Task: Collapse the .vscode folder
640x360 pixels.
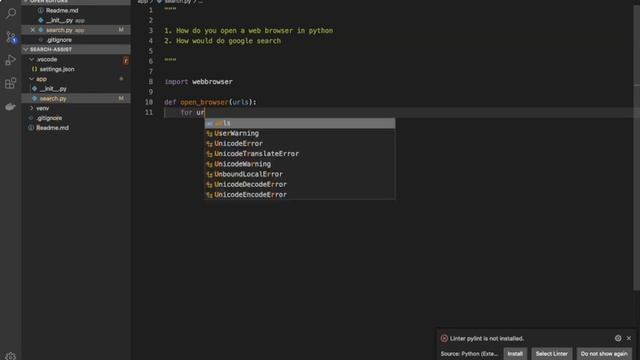Action: click(x=47, y=59)
